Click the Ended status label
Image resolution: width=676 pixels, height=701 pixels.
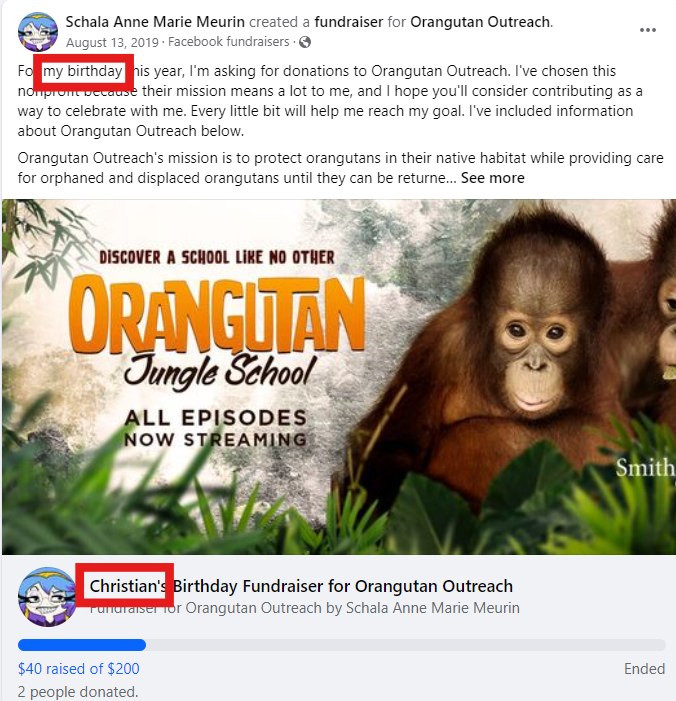pos(644,669)
